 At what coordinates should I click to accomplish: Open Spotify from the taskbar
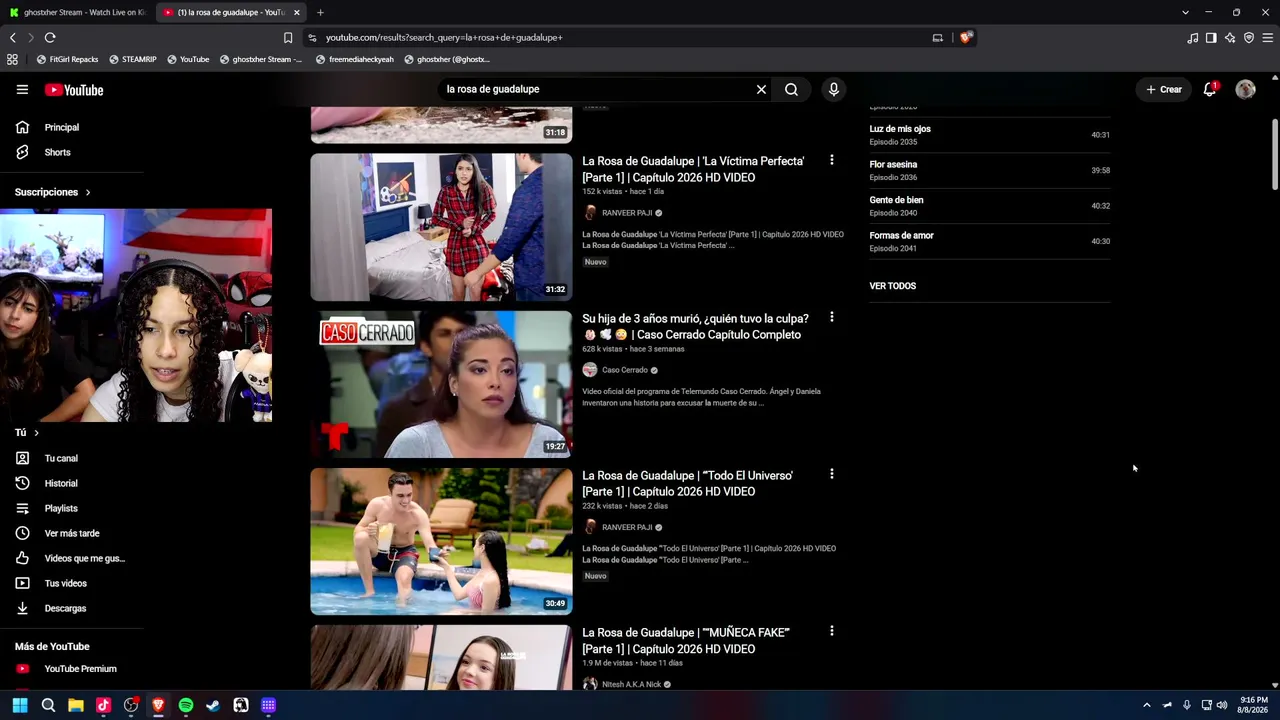pyautogui.click(x=186, y=705)
